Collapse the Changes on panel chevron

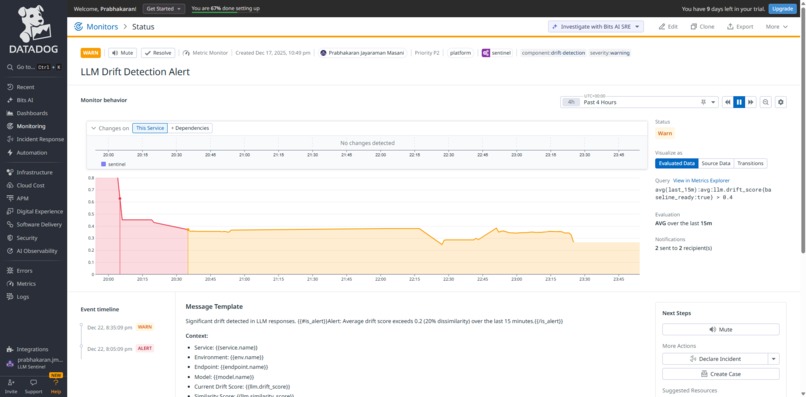pyautogui.click(x=94, y=128)
